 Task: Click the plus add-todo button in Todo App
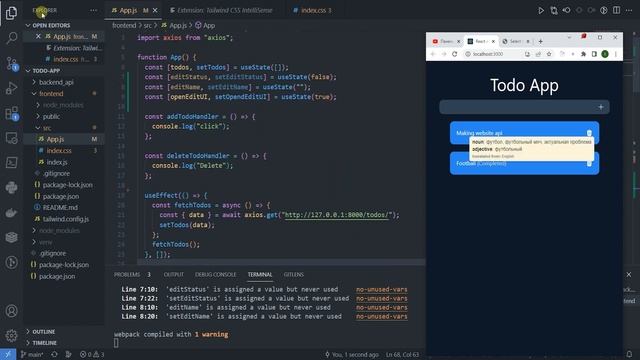coord(601,107)
